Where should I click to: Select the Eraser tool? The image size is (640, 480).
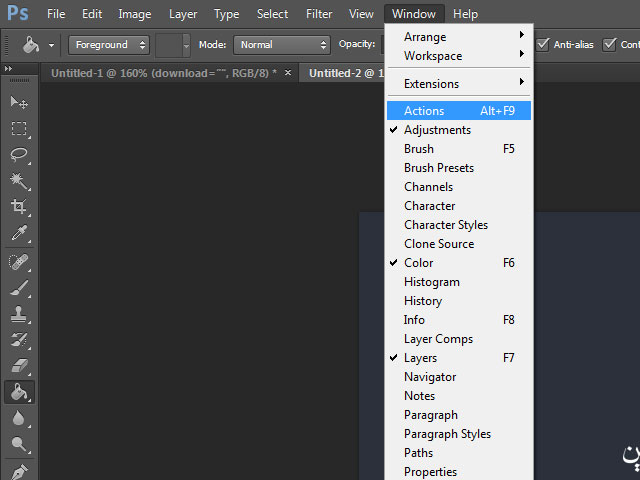click(19, 366)
